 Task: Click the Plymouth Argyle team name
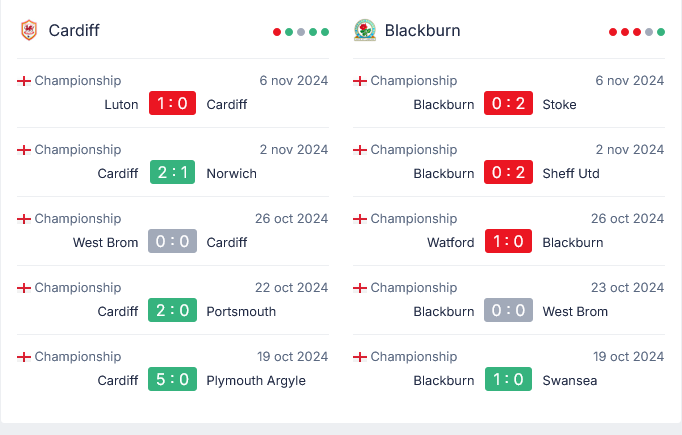(x=256, y=380)
